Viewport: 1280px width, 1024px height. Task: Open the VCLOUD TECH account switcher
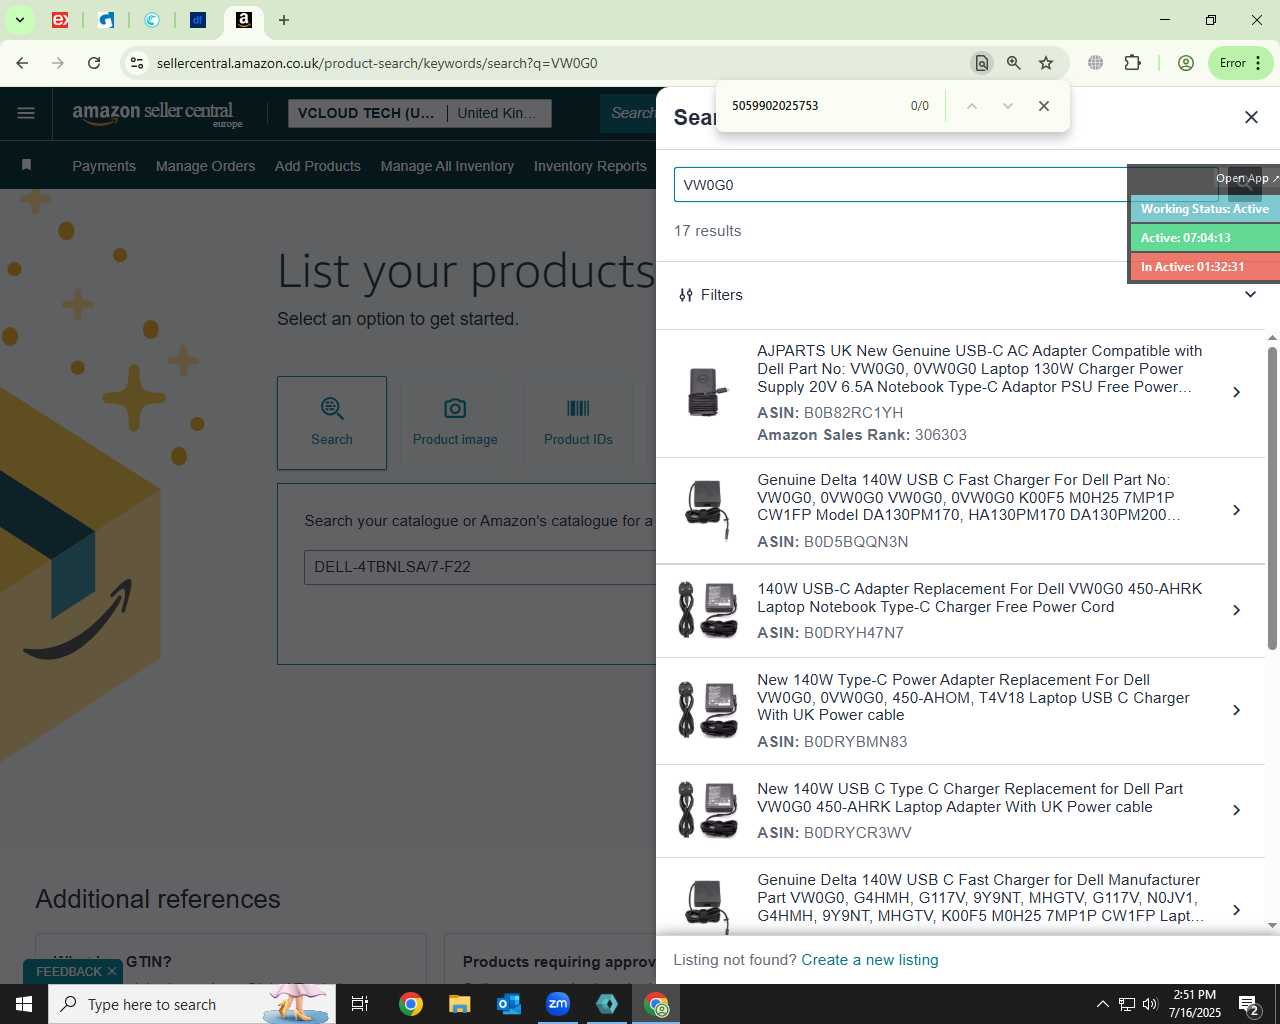(419, 113)
